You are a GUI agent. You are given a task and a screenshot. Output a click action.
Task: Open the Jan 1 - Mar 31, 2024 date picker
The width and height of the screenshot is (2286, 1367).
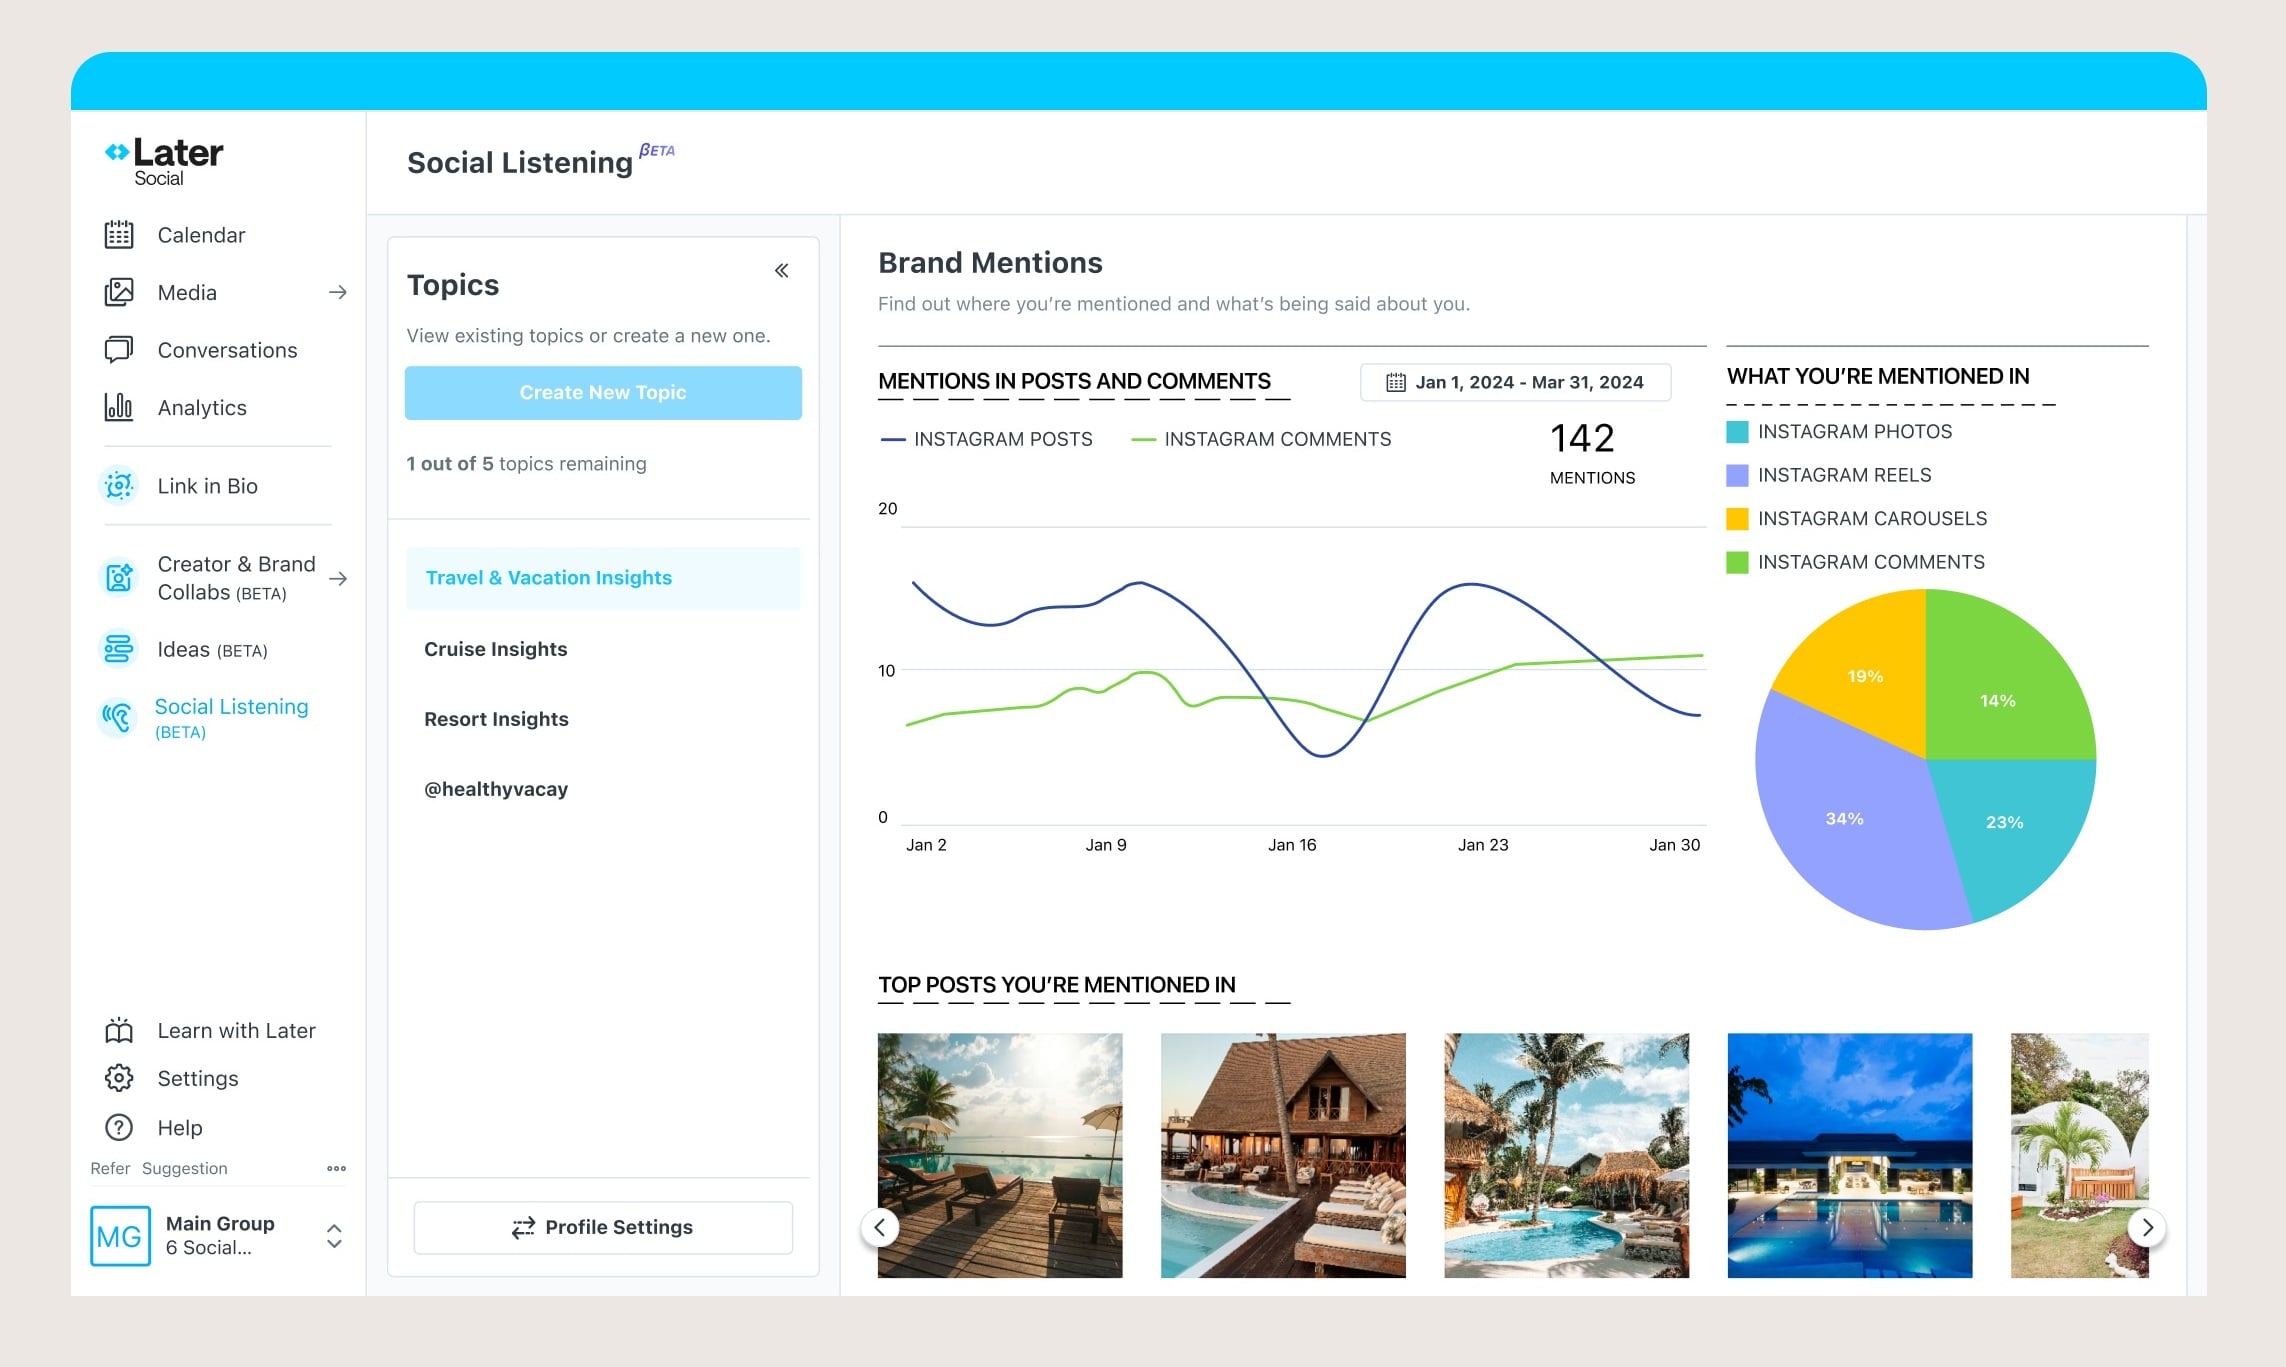pos(1515,382)
